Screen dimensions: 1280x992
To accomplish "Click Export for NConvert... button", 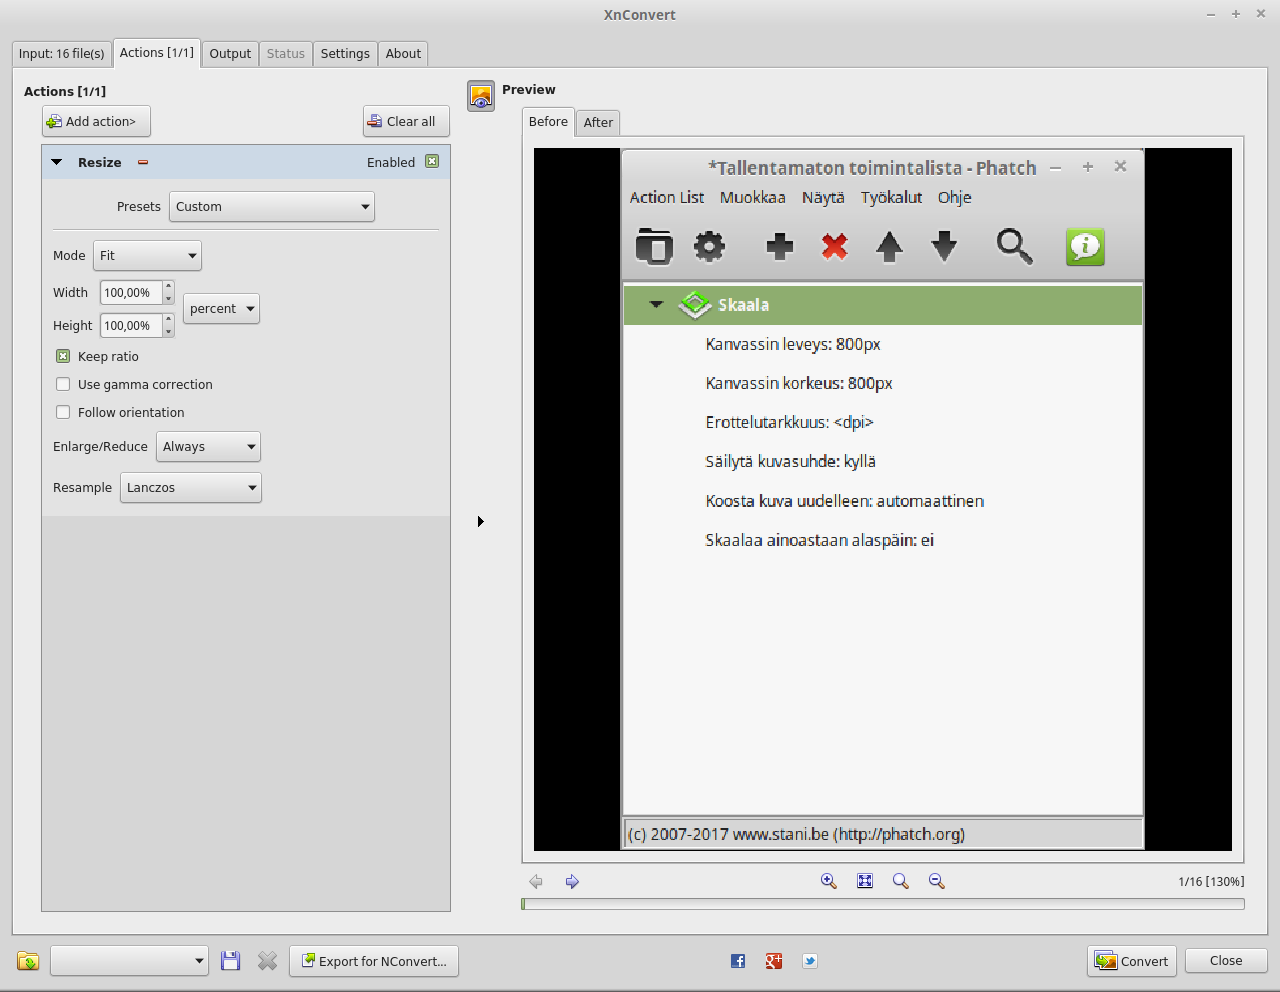I will point(374,961).
